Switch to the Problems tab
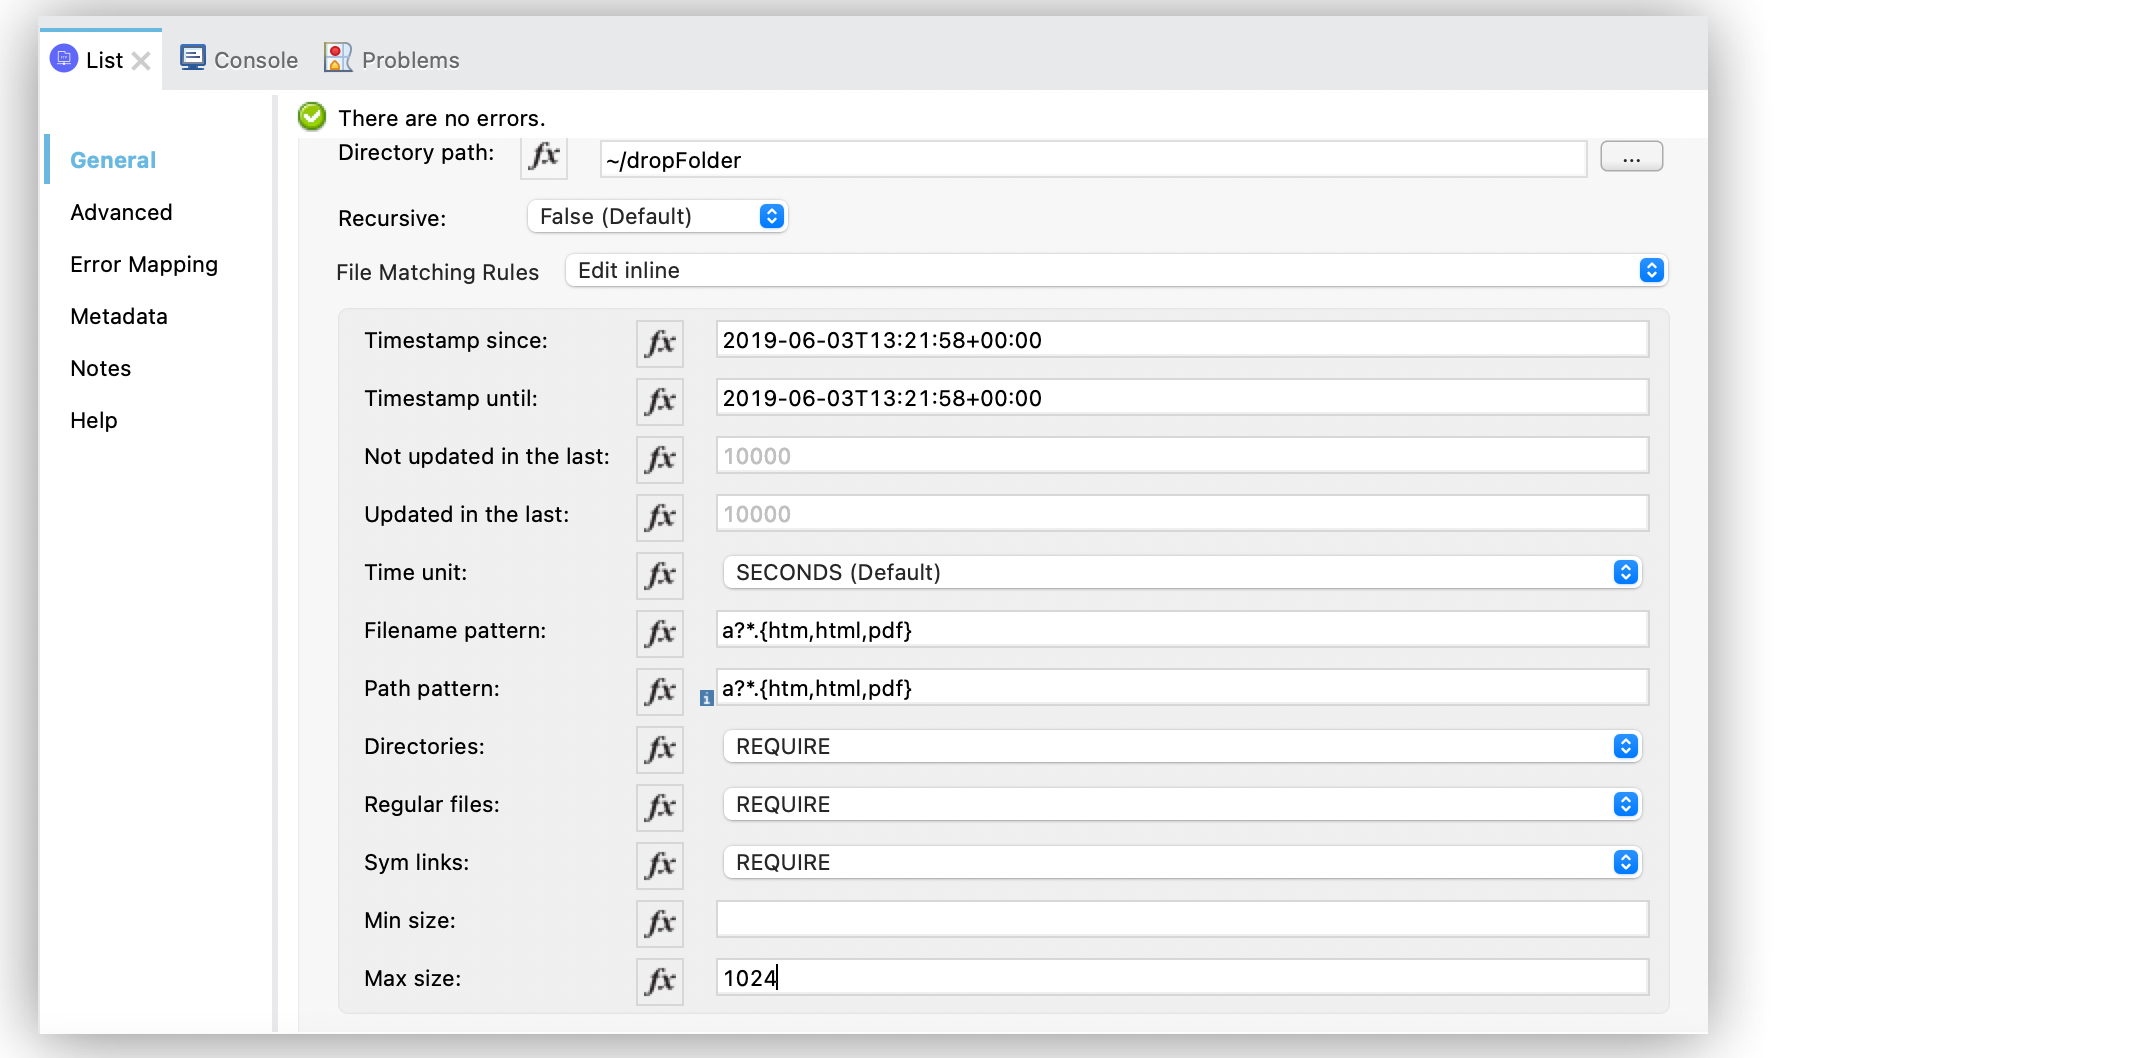2142x1058 pixels. pyautogui.click(x=392, y=59)
